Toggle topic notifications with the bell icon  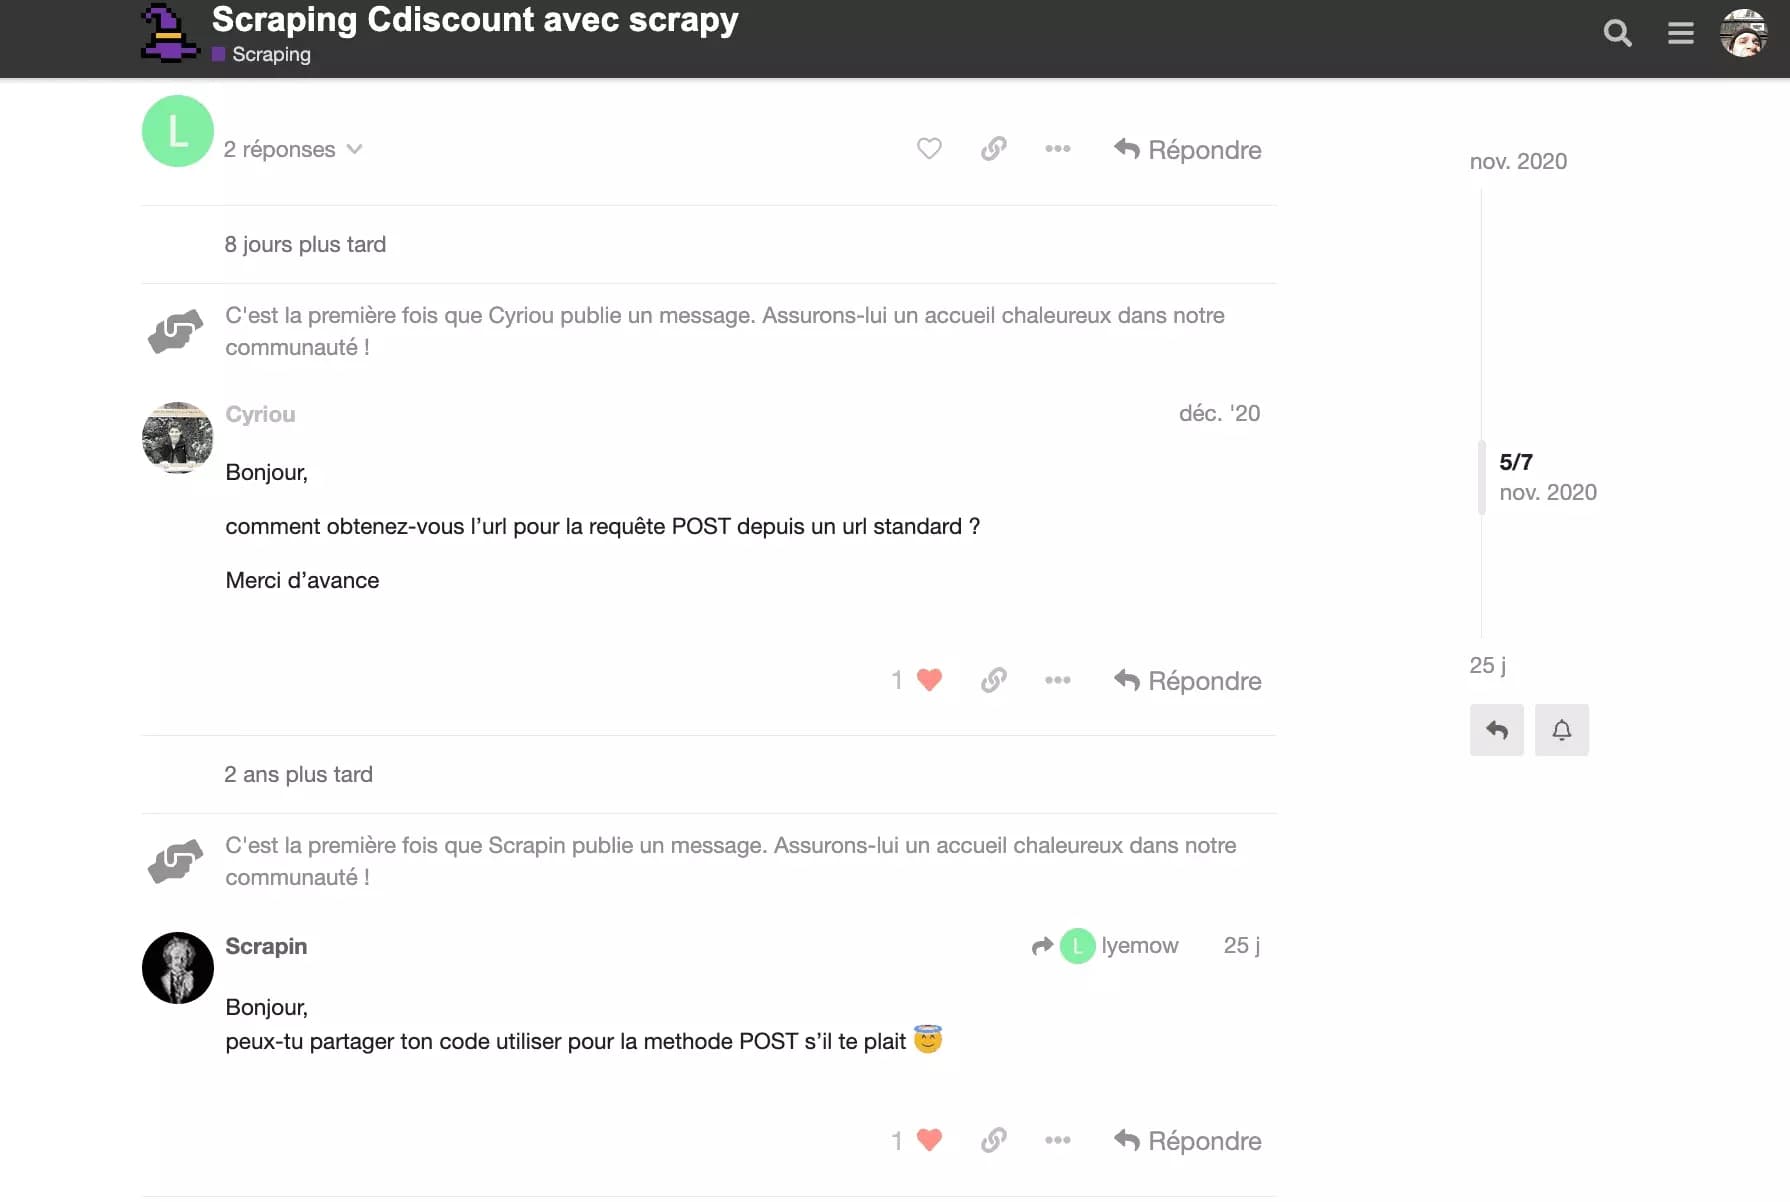(1561, 730)
